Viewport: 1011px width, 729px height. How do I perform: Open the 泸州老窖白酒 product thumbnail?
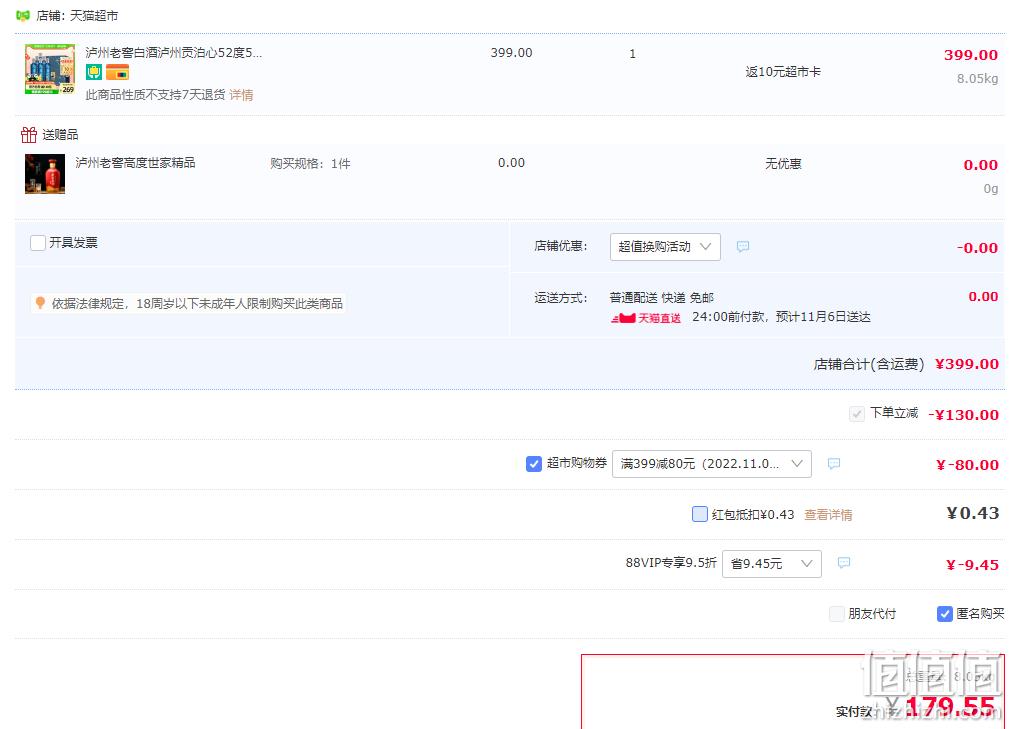pyautogui.click(x=50, y=69)
